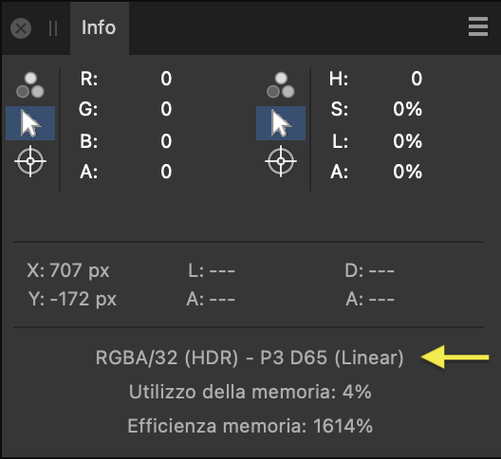Click the right sampler crosshair target icon

point(281,161)
